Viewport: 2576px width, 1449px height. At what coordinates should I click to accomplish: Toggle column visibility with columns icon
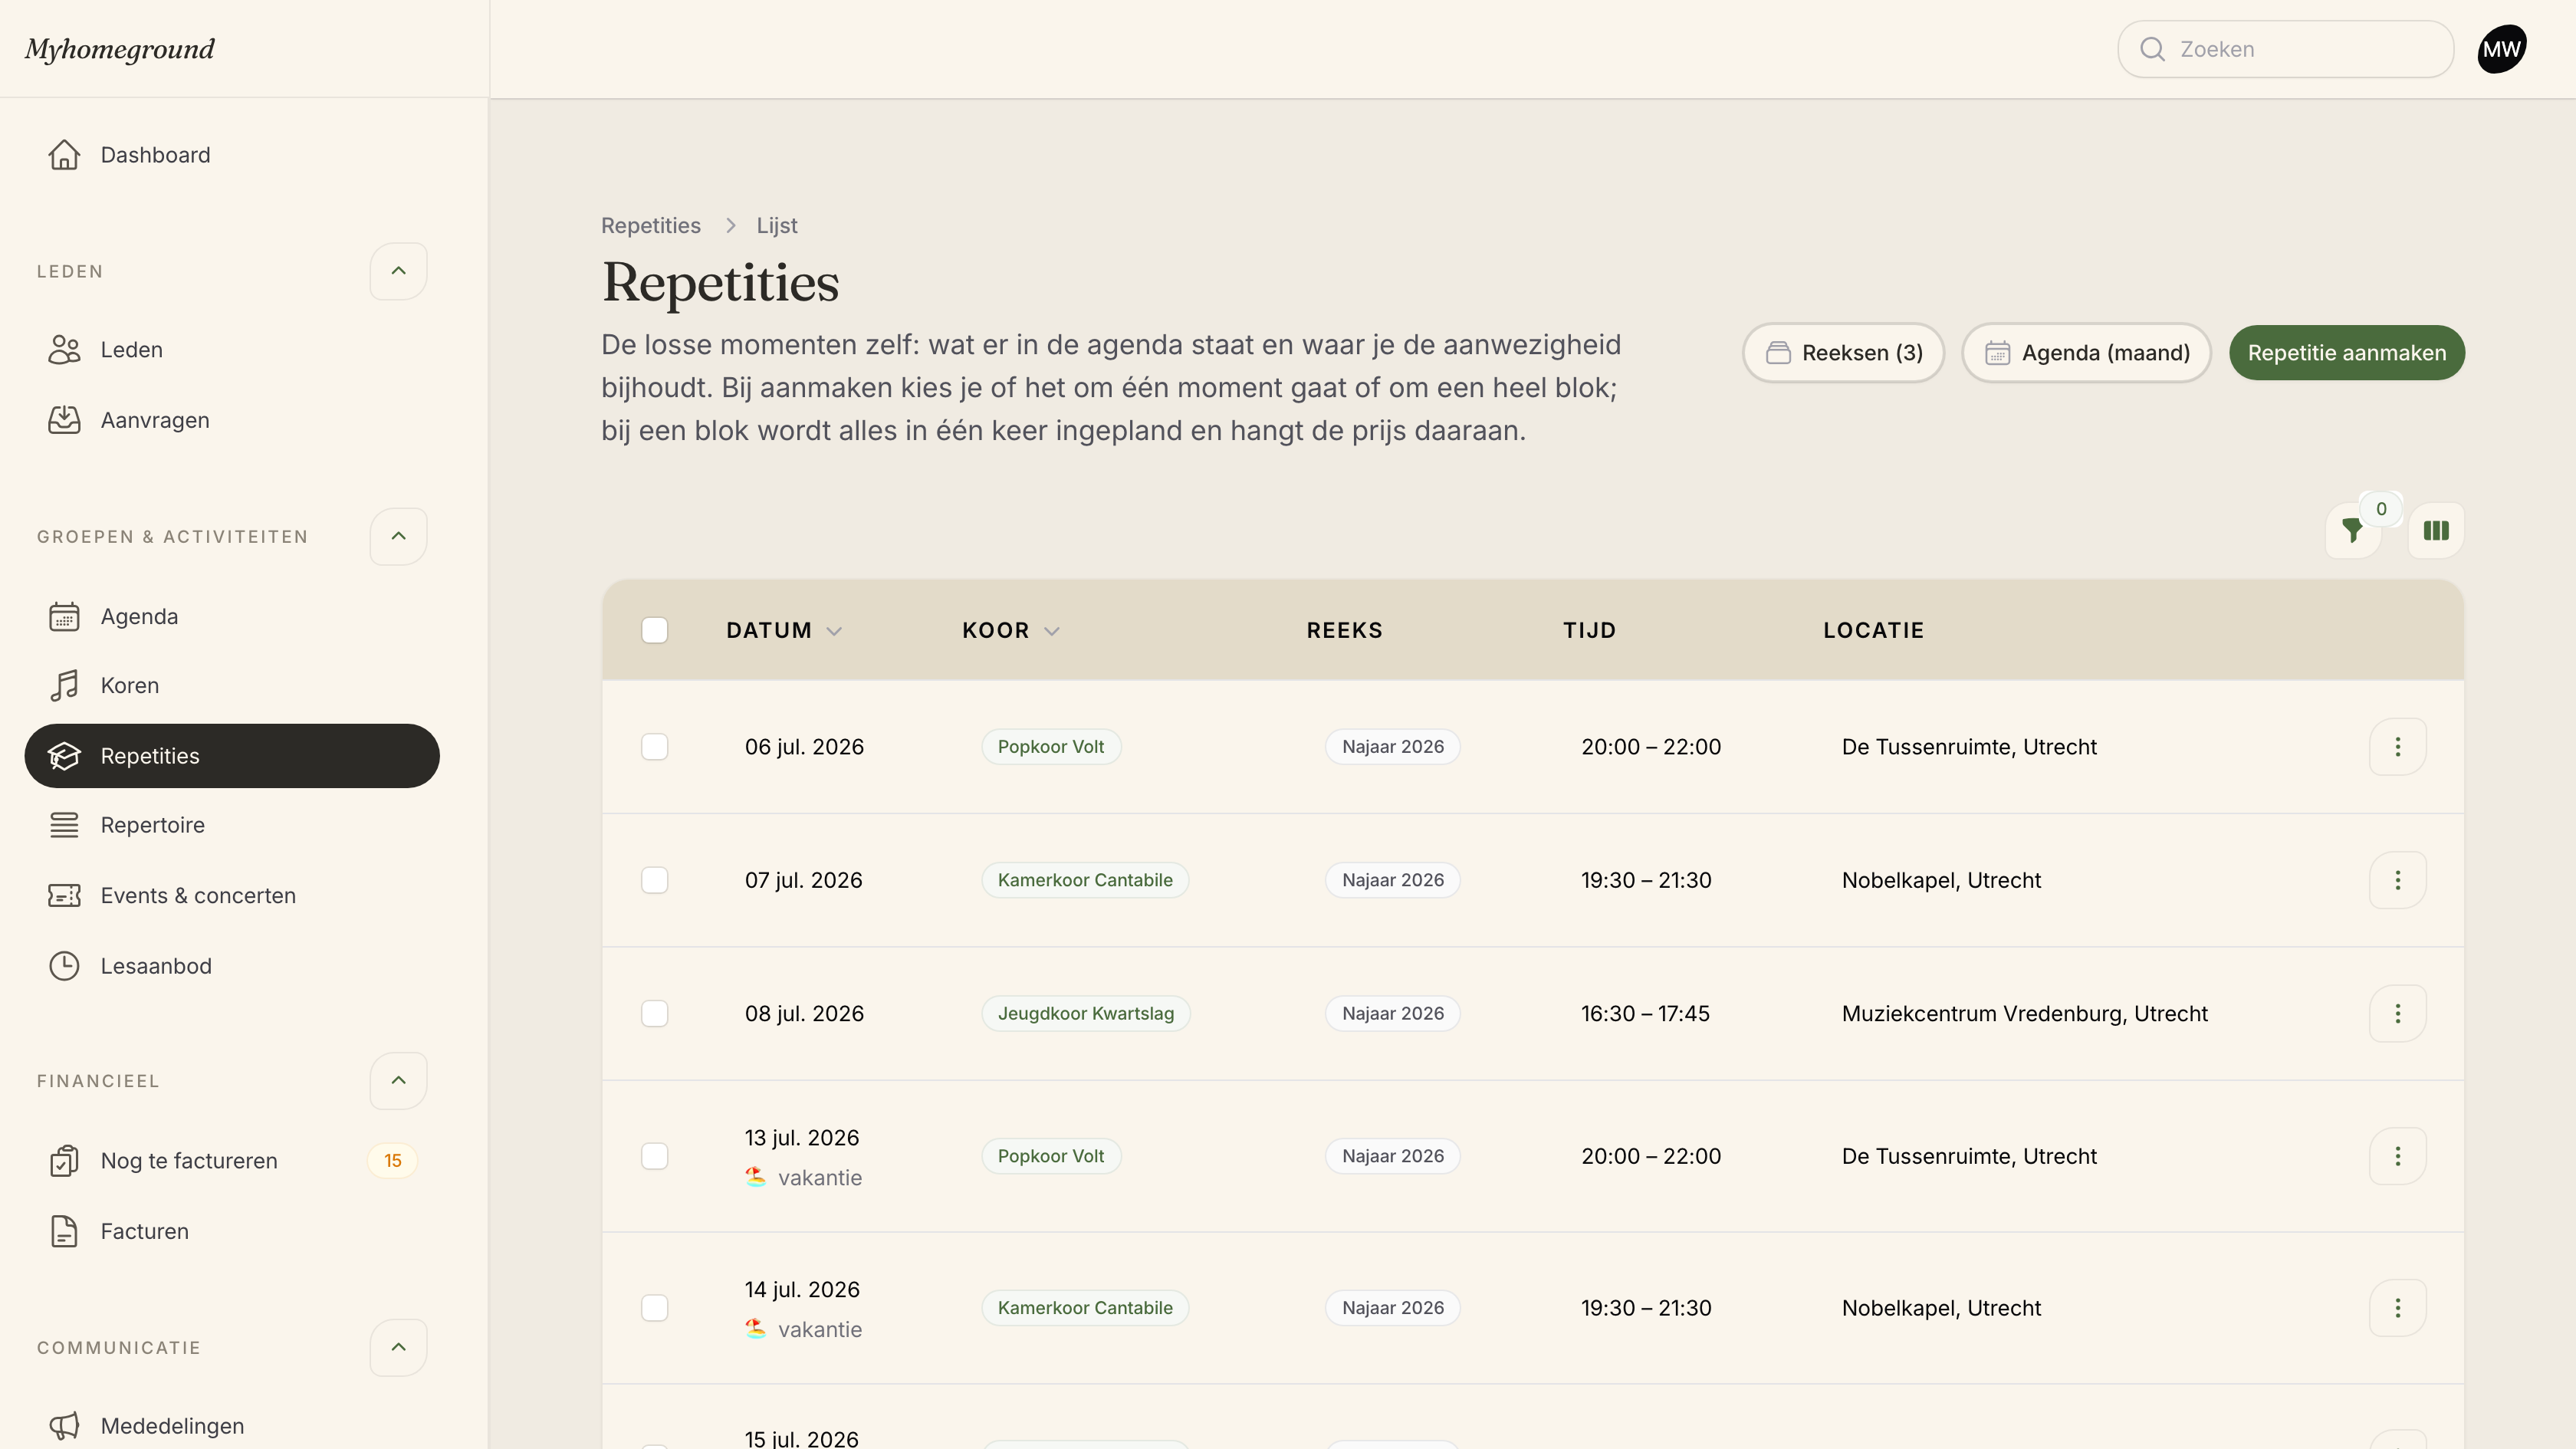pyautogui.click(x=2436, y=530)
